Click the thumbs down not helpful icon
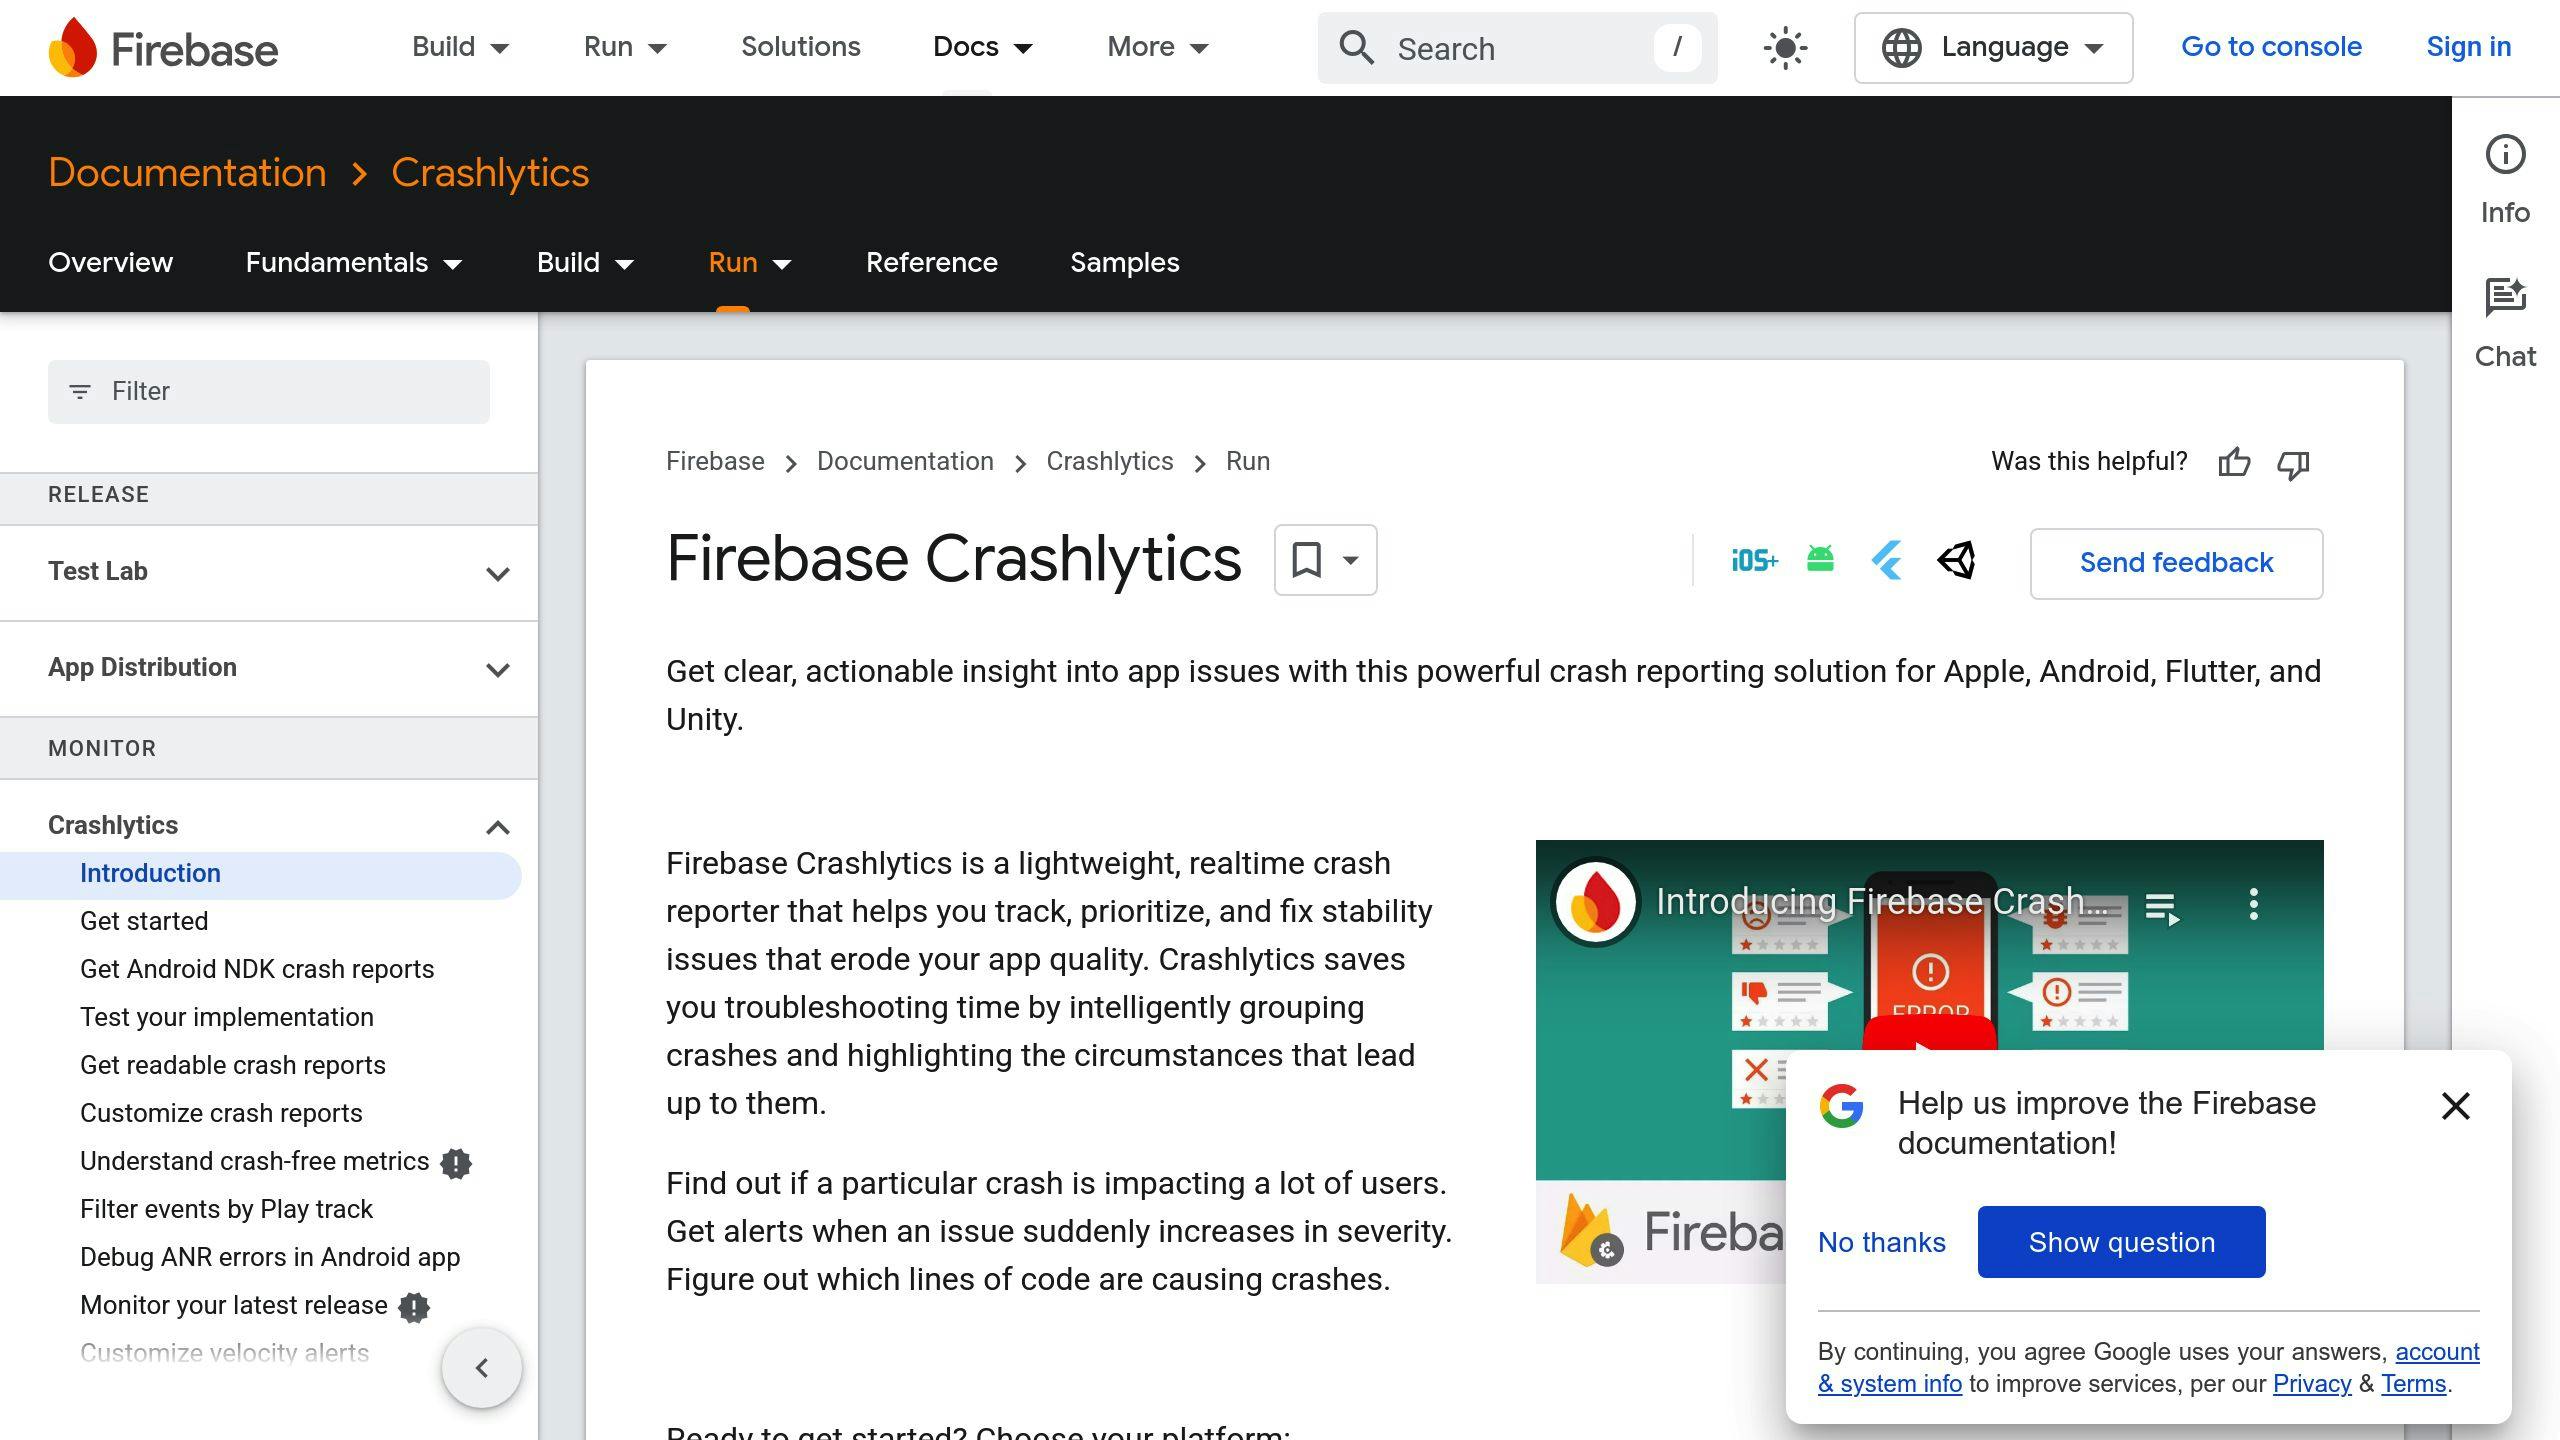 pyautogui.click(x=2293, y=464)
